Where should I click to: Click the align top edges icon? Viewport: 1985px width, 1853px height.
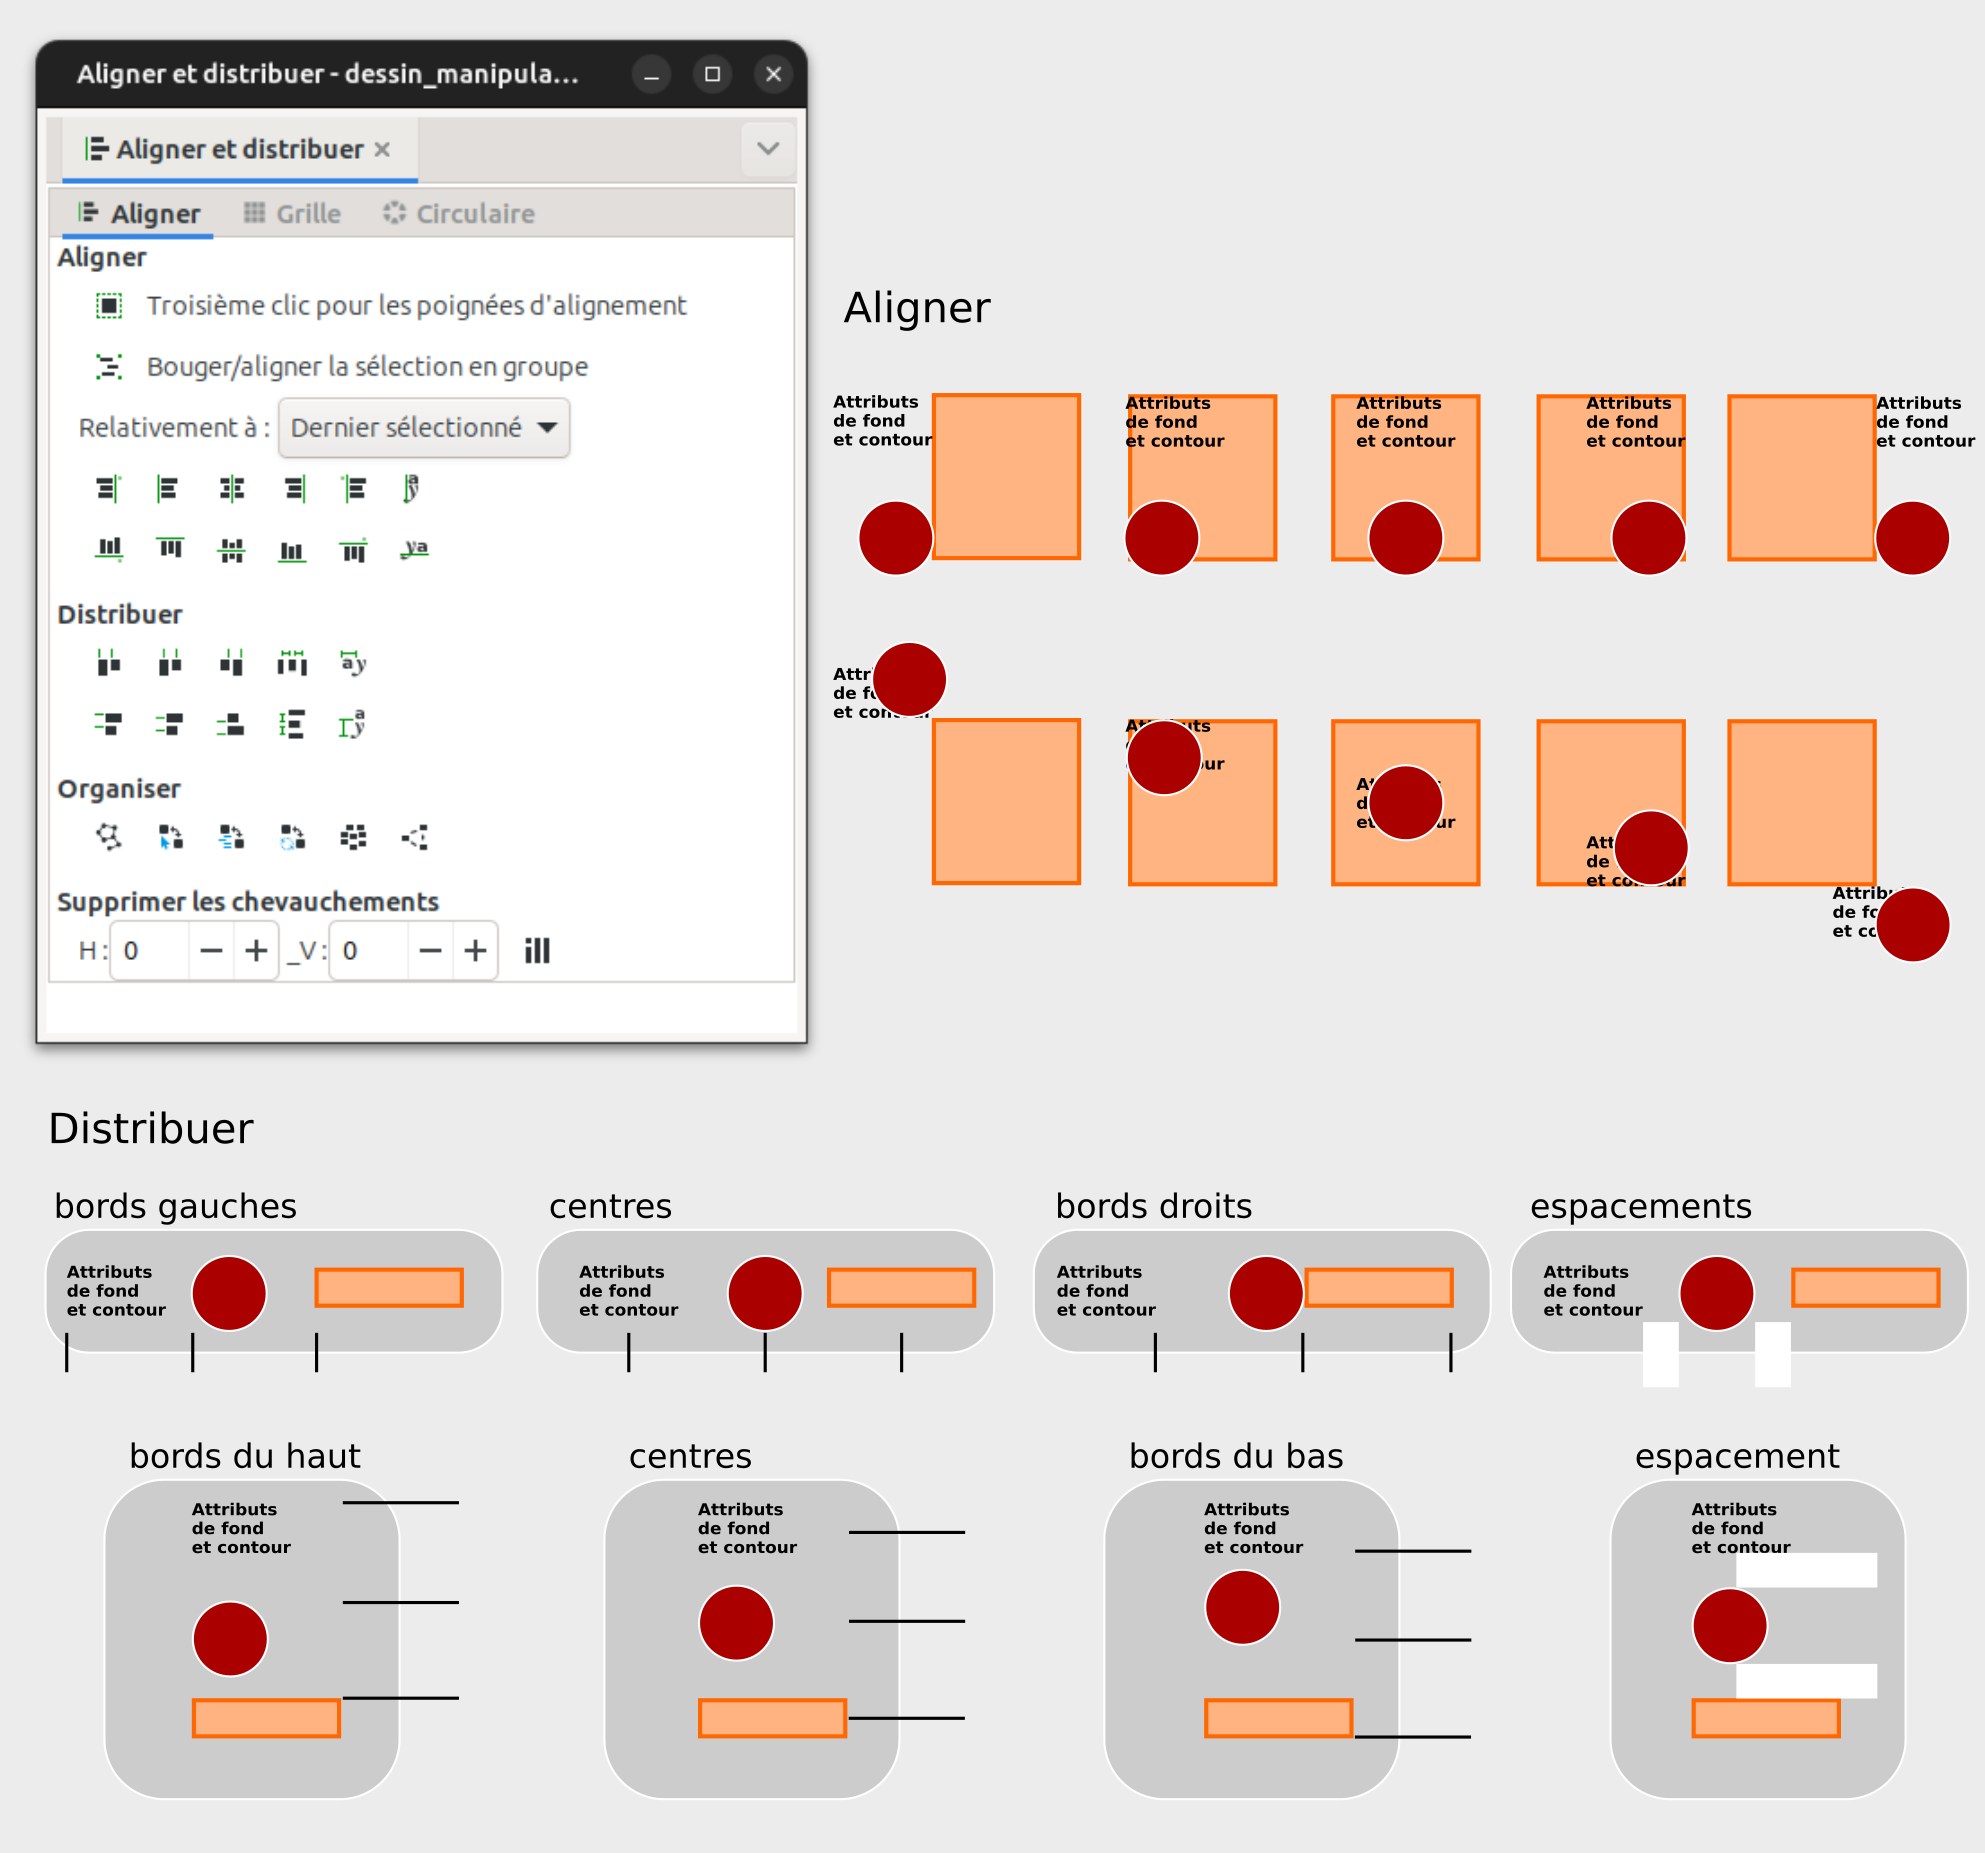click(x=170, y=549)
